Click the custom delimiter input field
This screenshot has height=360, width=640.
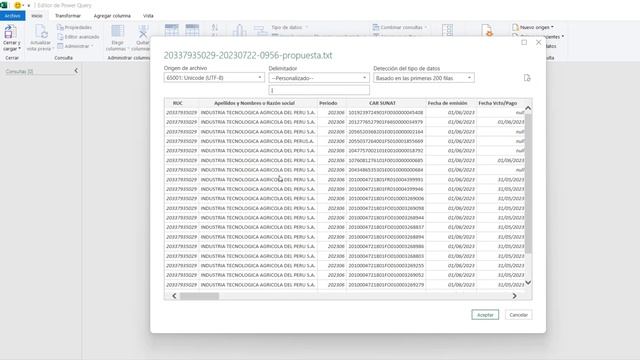point(319,90)
